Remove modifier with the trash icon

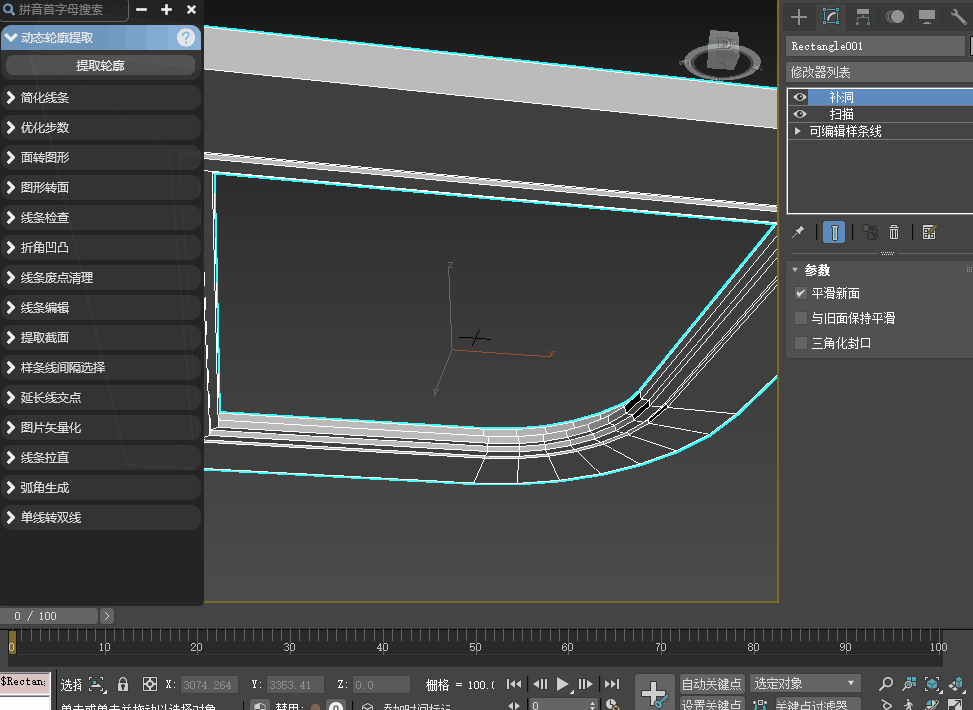pyautogui.click(x=894, y=232)
